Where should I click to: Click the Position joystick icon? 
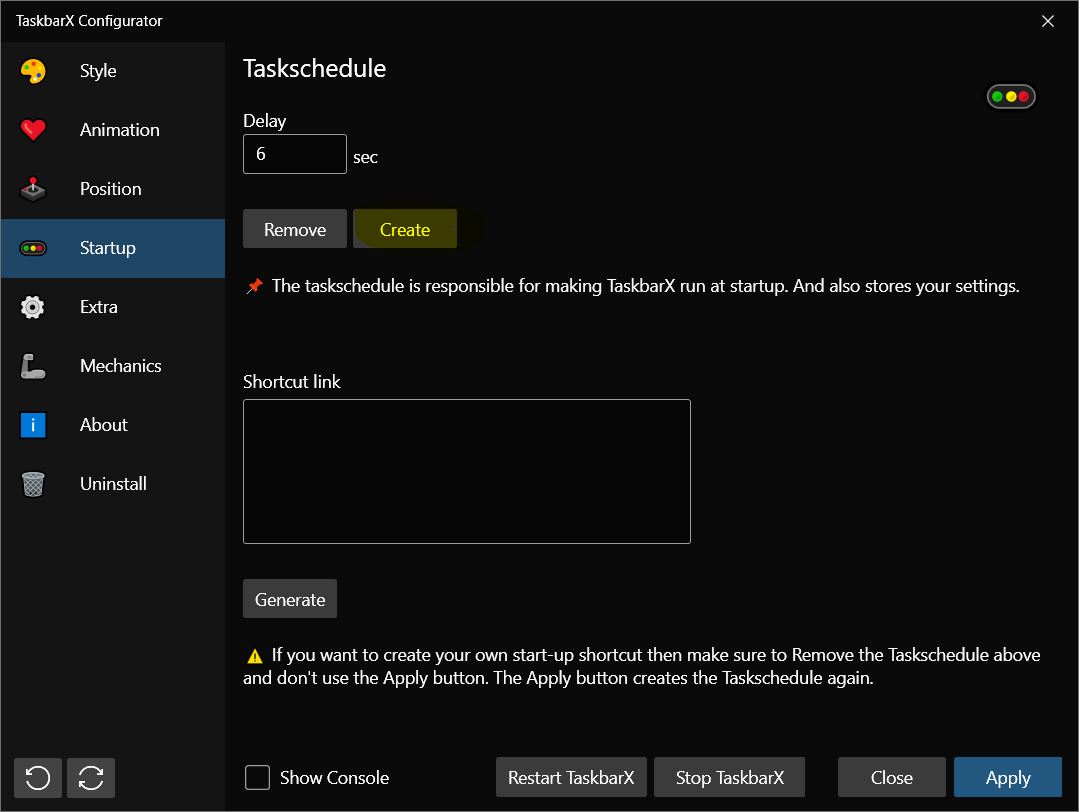(x=33, y=189)
